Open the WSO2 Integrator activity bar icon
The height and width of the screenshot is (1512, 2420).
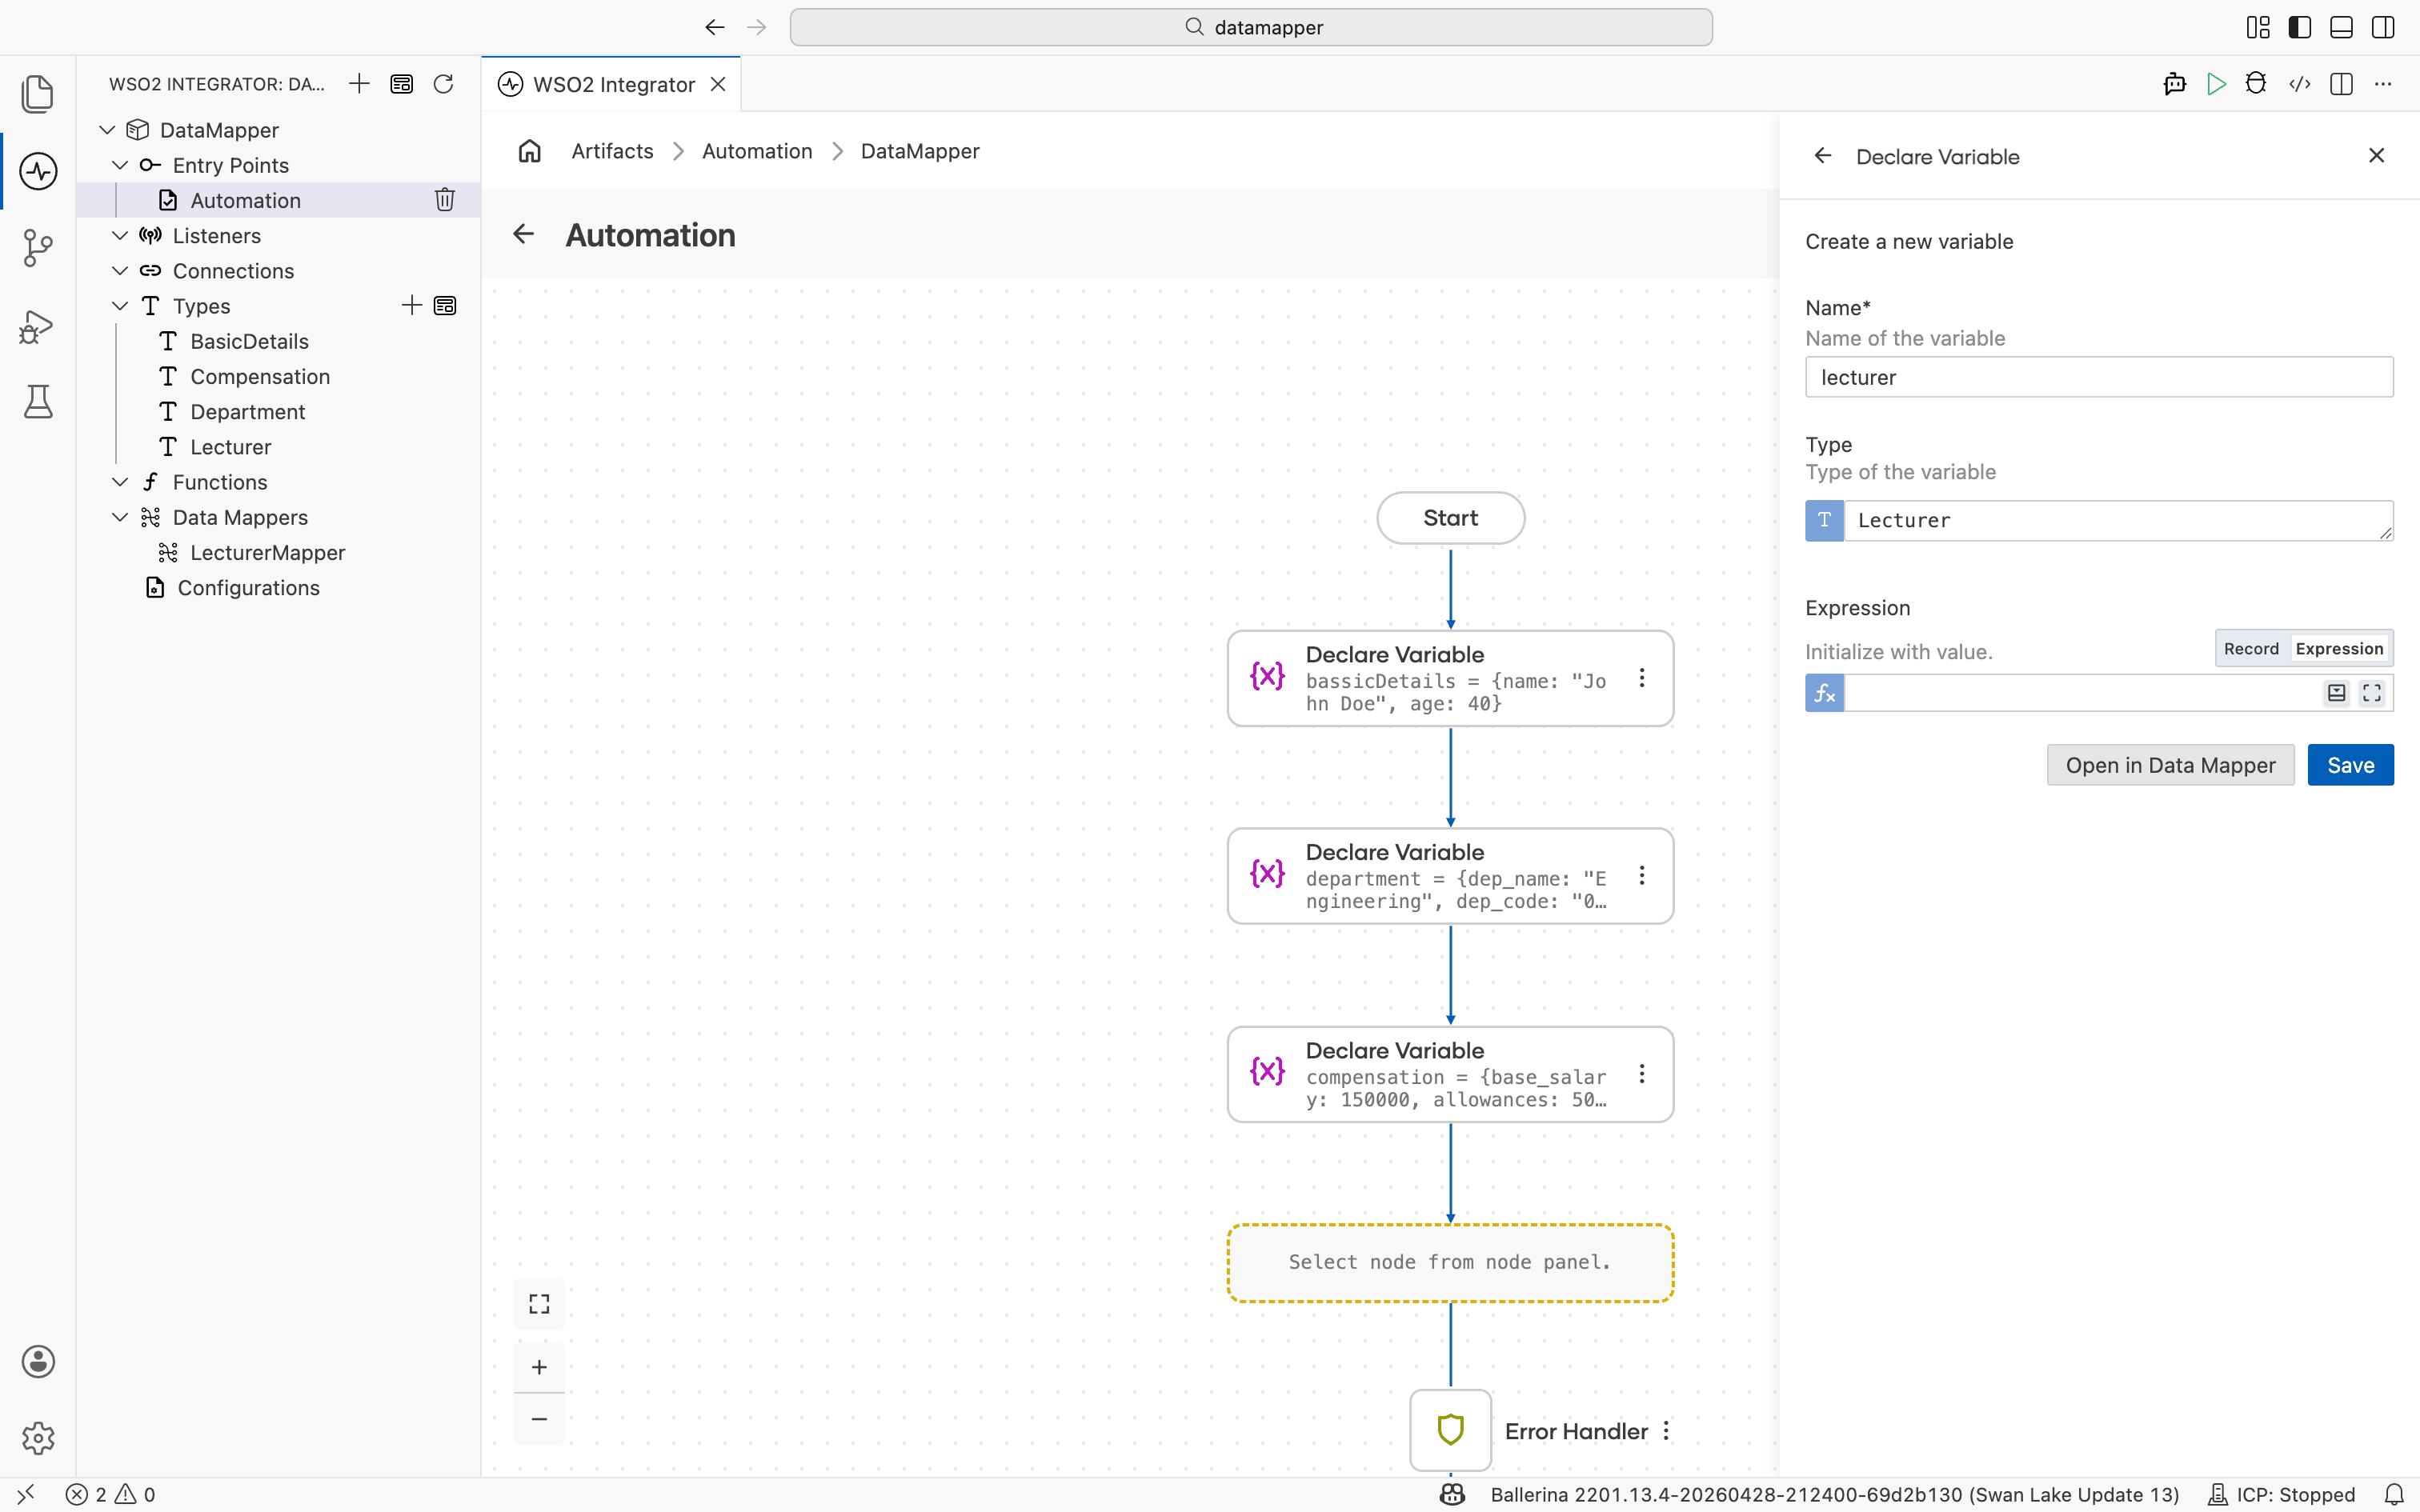tap(38, 171)
